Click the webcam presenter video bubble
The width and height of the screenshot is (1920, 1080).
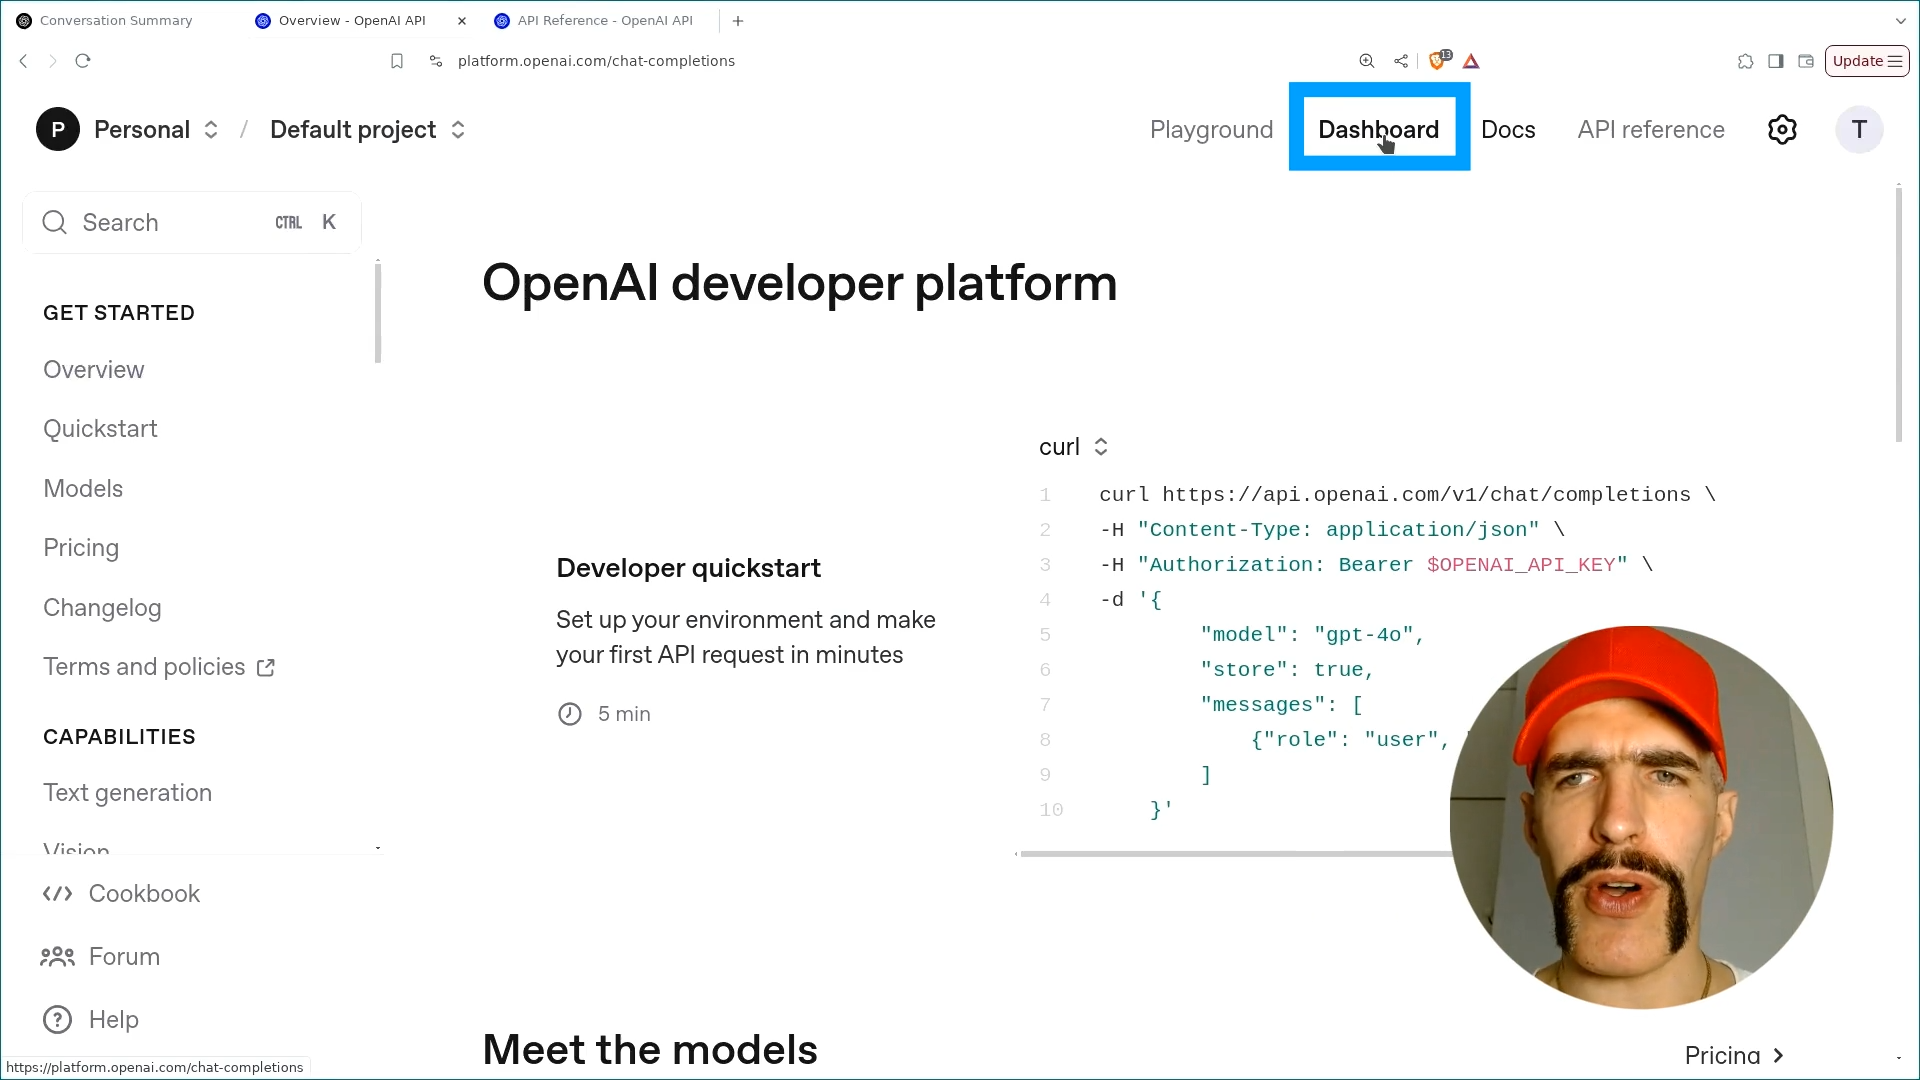pyautogui.click(x=1641, y=818)
